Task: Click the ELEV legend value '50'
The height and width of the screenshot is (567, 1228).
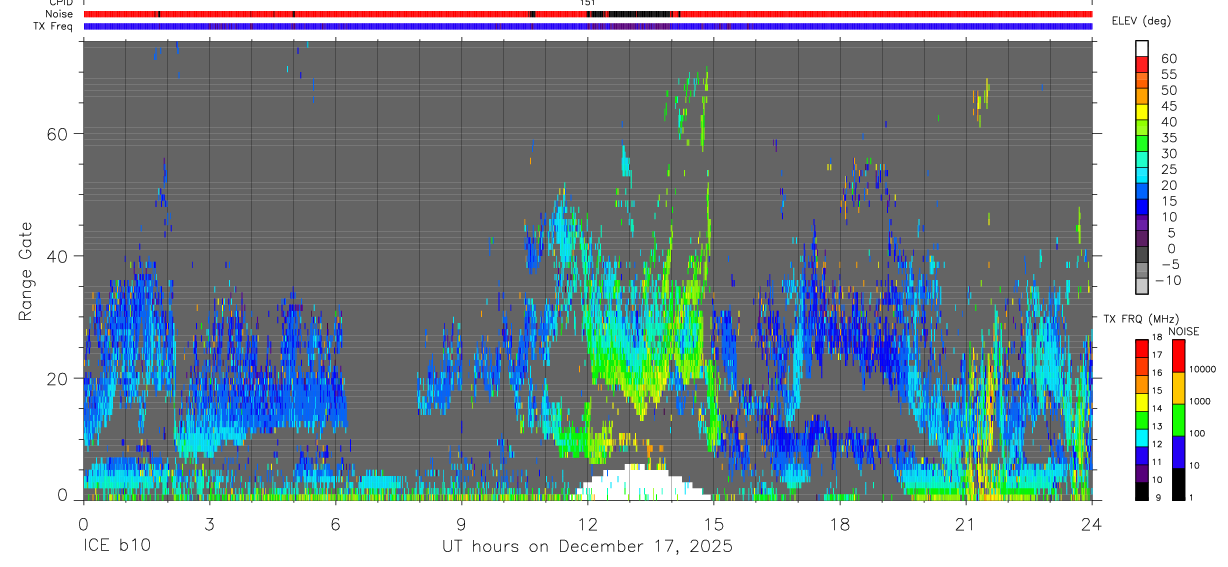Action: (1169, 91)
